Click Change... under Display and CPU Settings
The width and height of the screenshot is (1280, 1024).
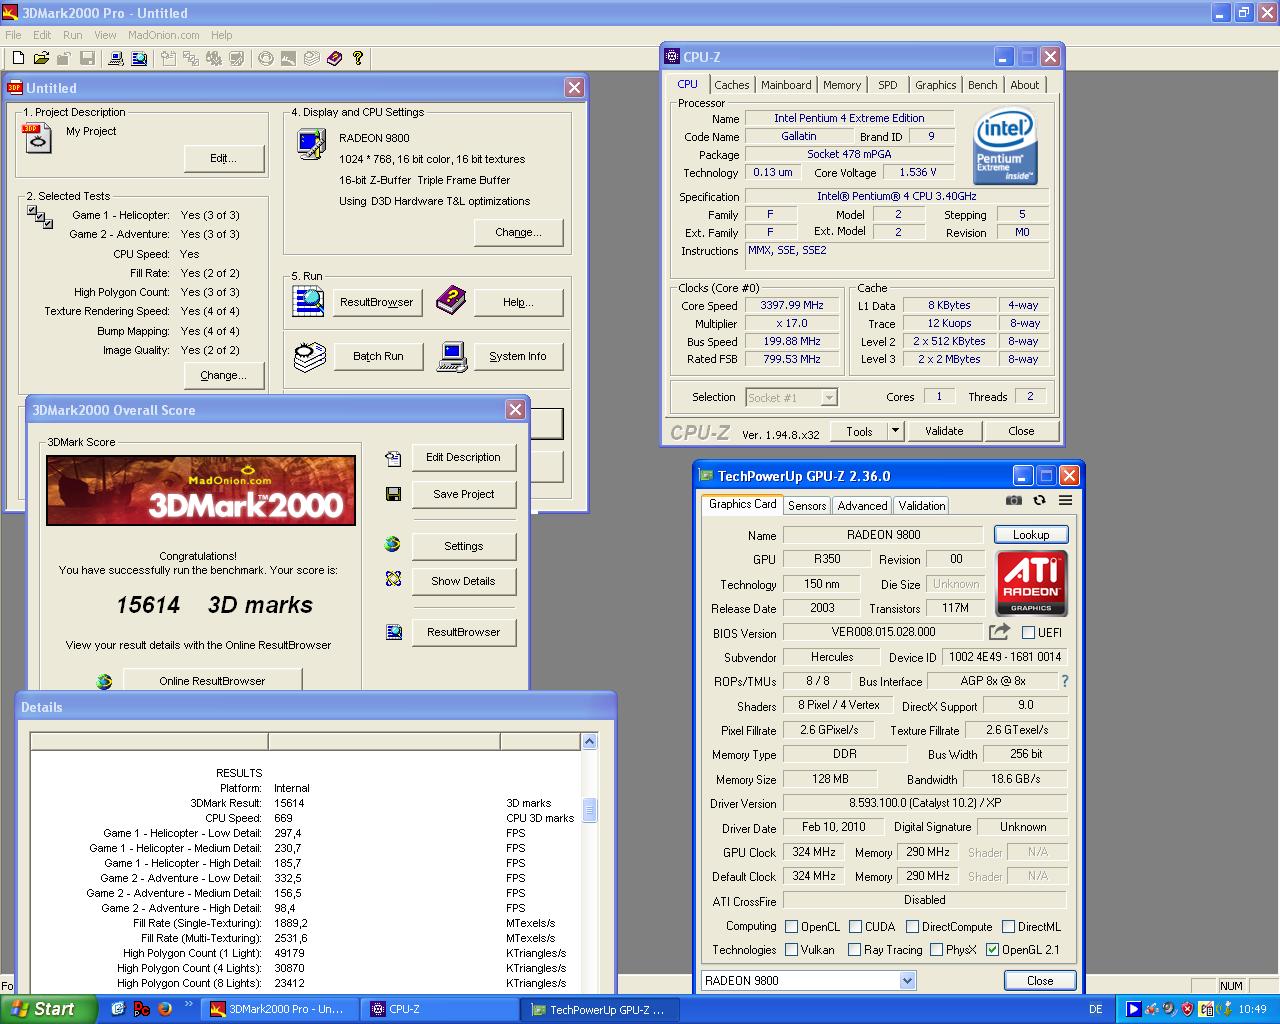pyautogui.click(x=518, y=232)
